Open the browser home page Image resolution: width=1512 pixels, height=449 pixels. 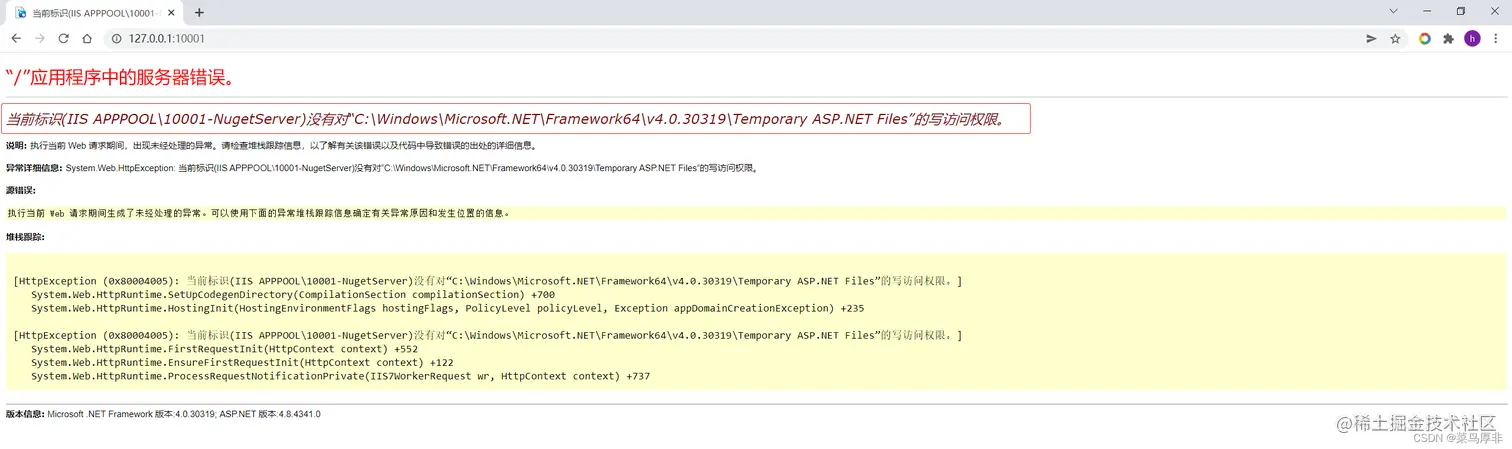coord(87,39)
